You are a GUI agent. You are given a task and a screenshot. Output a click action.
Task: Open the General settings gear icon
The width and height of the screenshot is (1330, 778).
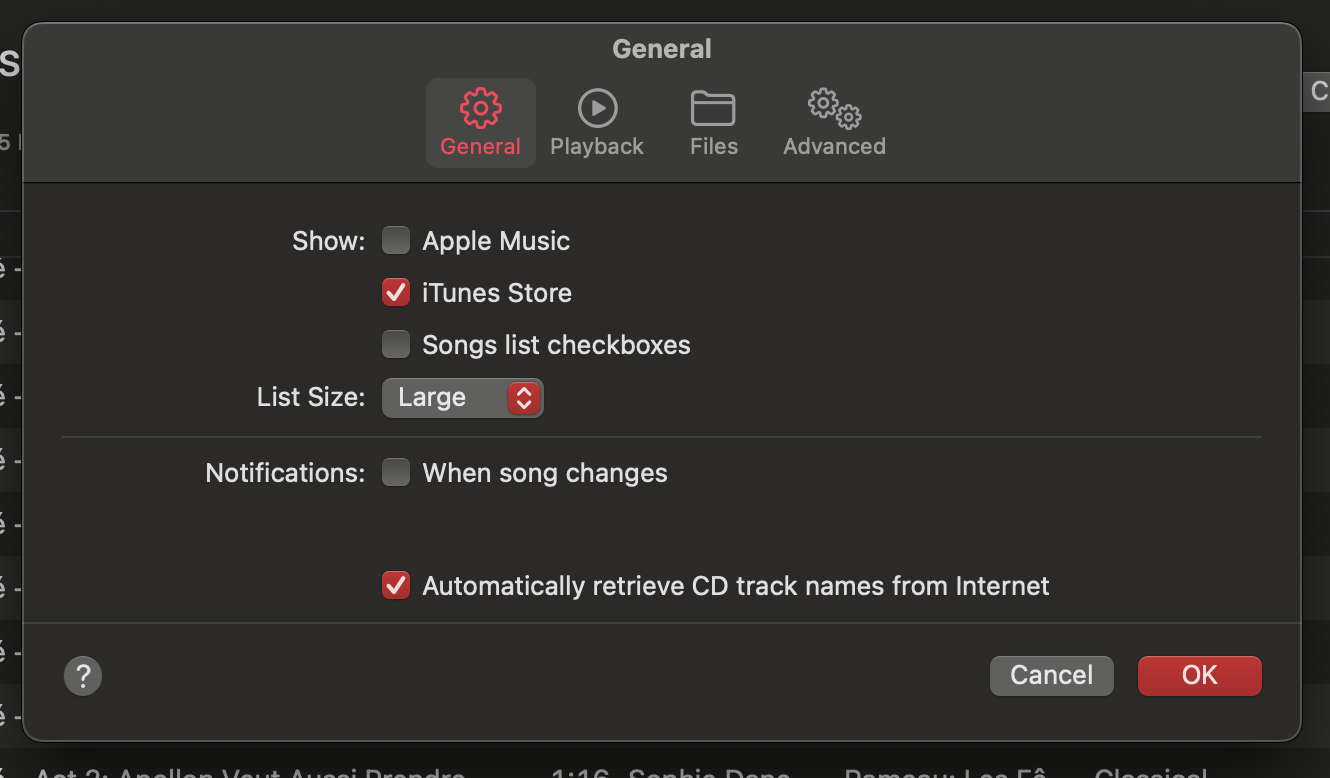point(480,108)
